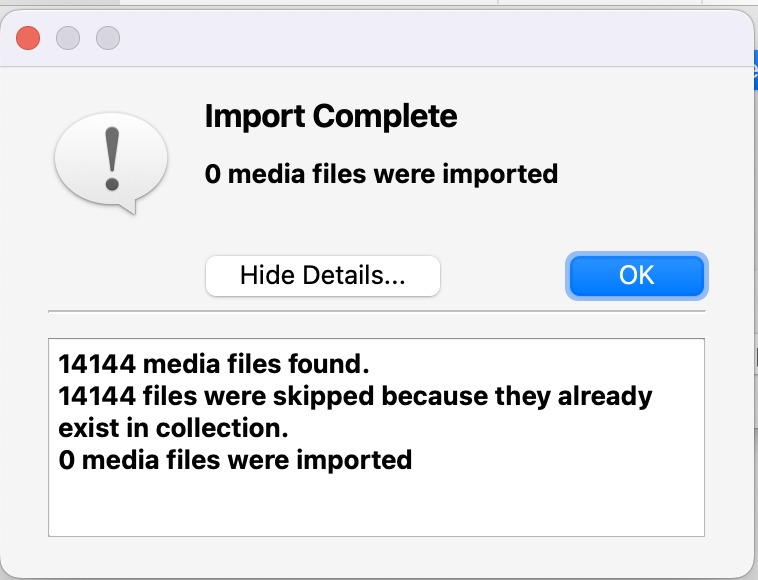This screenshot has width=758, height=580.
Task: Collapse the report with Hide Details
Action: 322,276
